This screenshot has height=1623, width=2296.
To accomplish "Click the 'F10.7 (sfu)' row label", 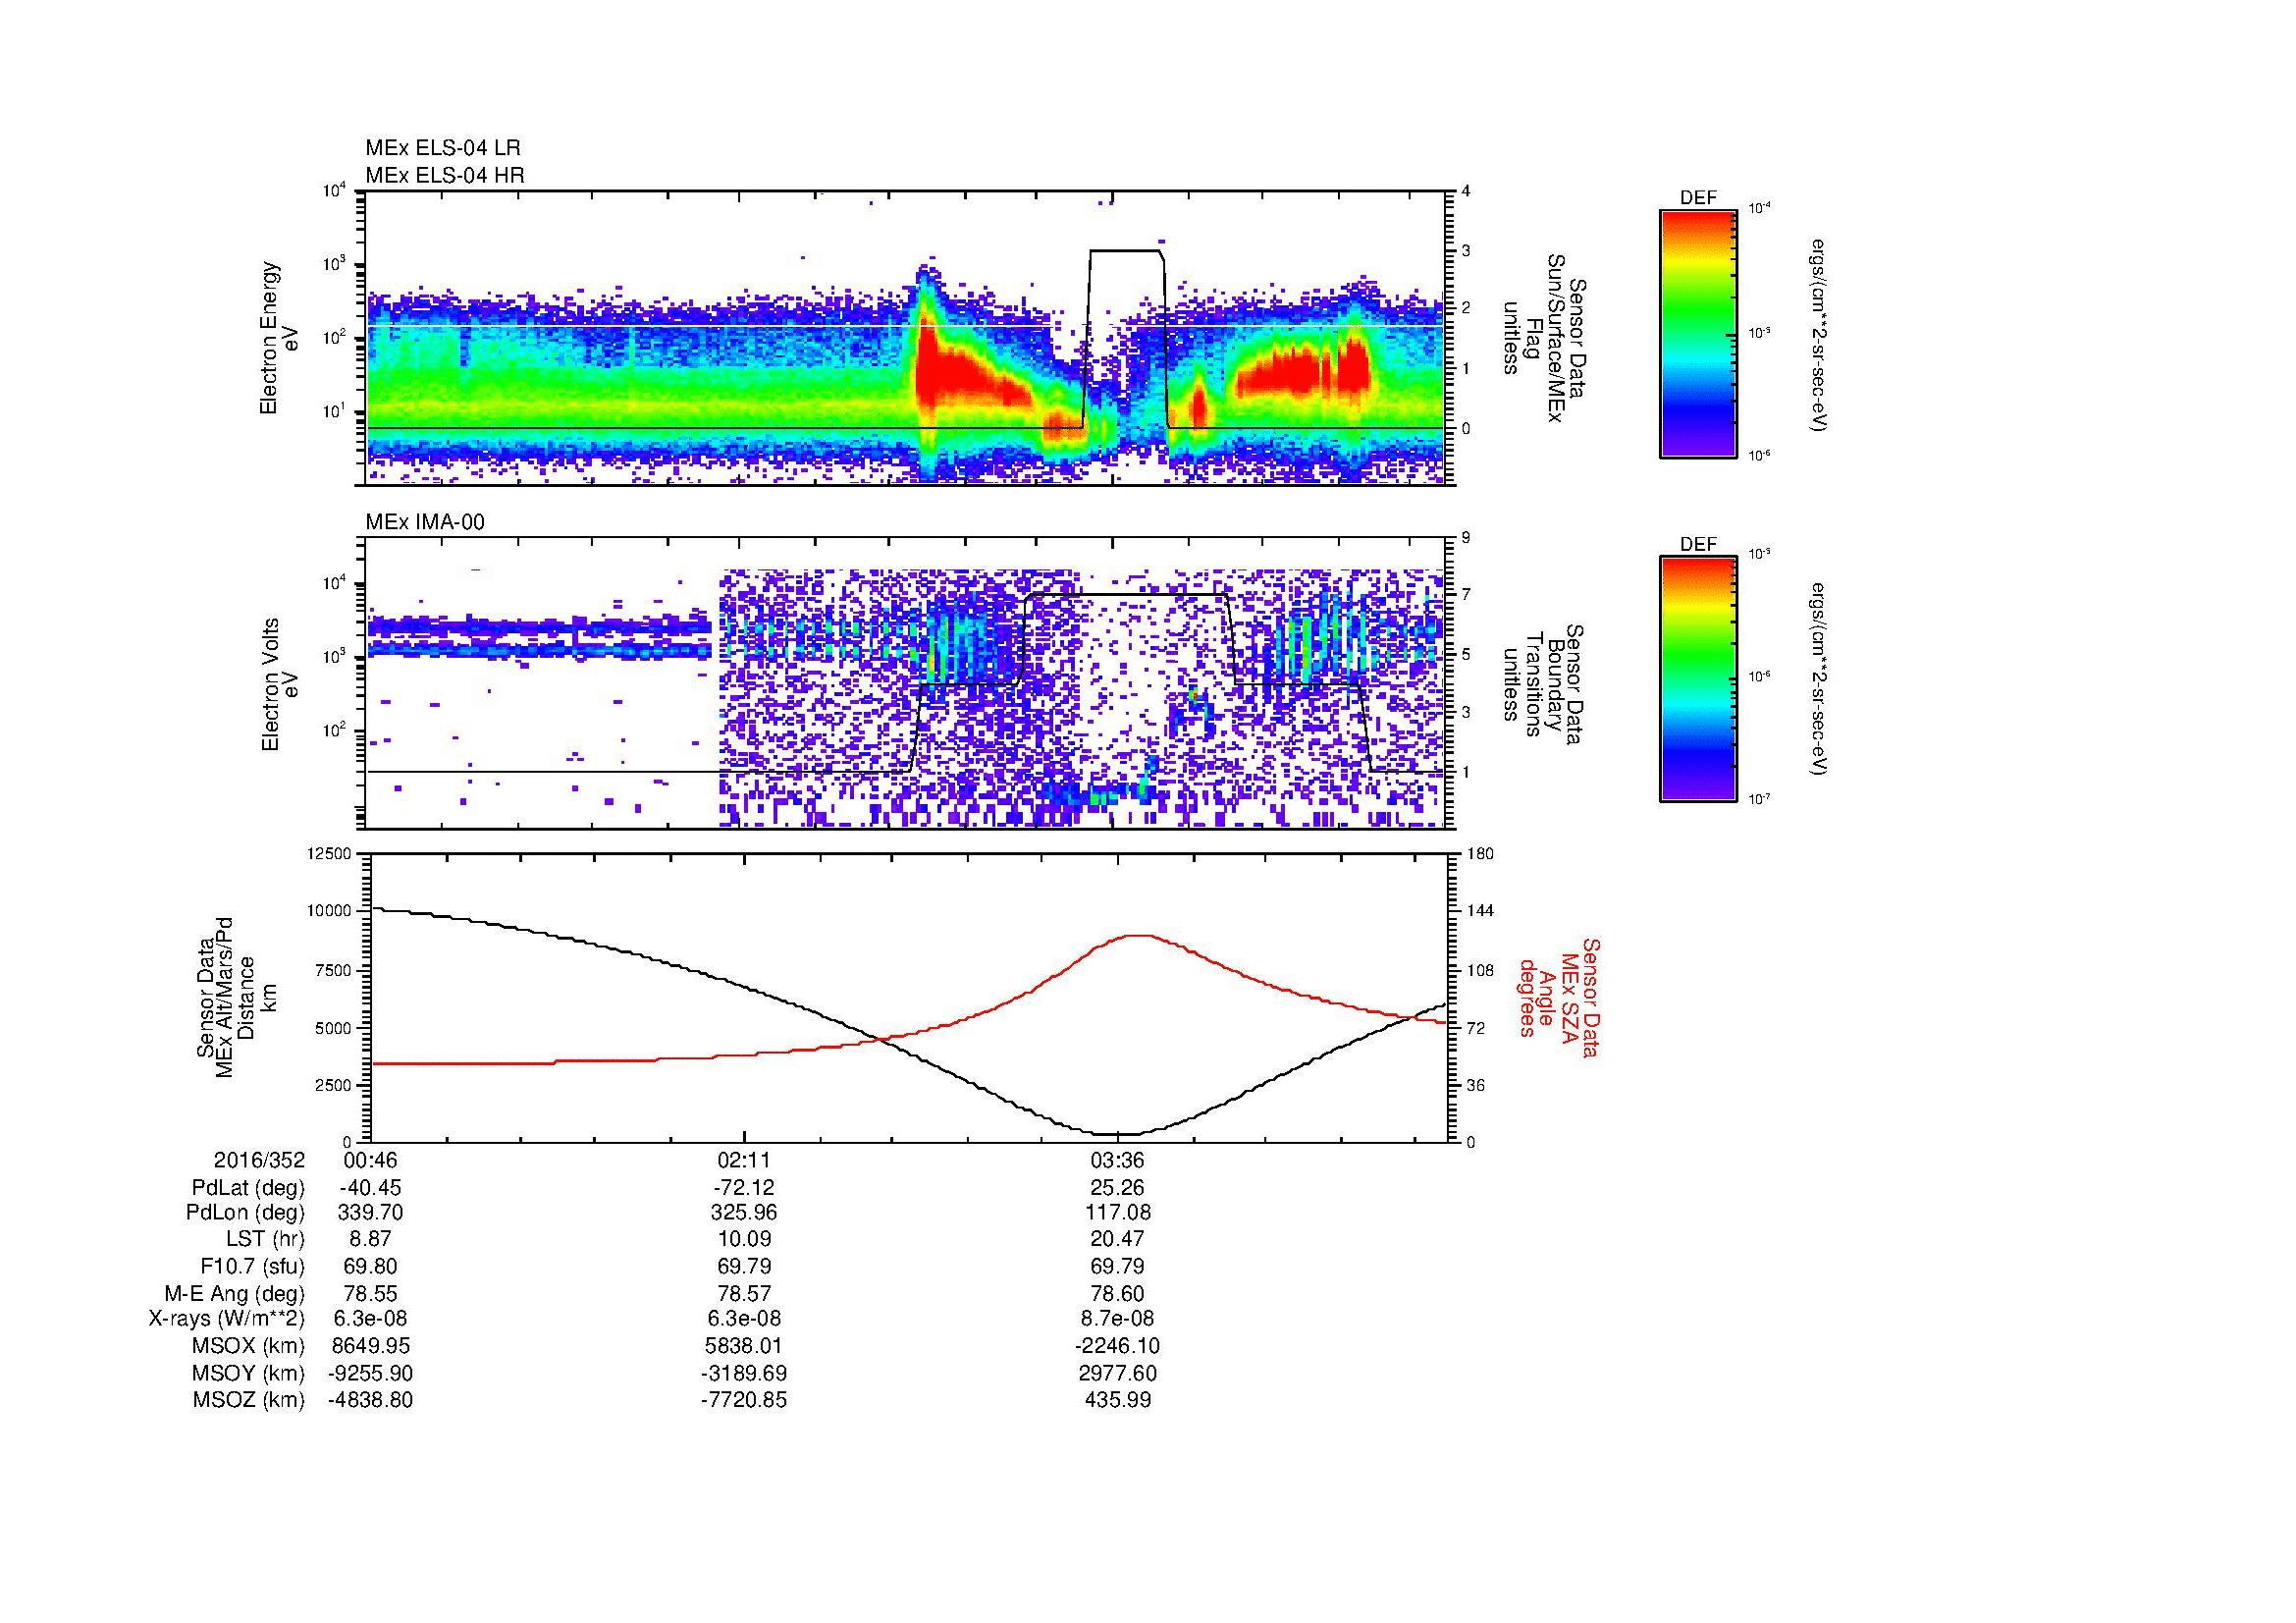I will pyautogui.click(x=252, y=1267).
